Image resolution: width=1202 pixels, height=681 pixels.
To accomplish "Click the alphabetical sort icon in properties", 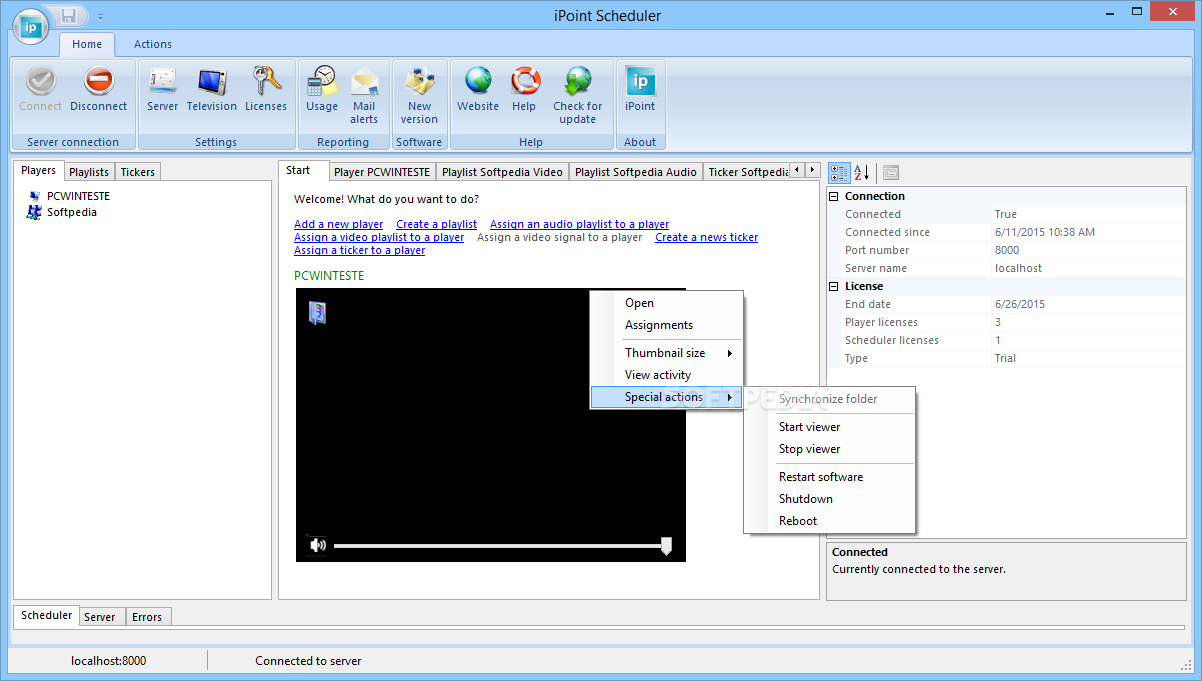I will tap(862, 172).
